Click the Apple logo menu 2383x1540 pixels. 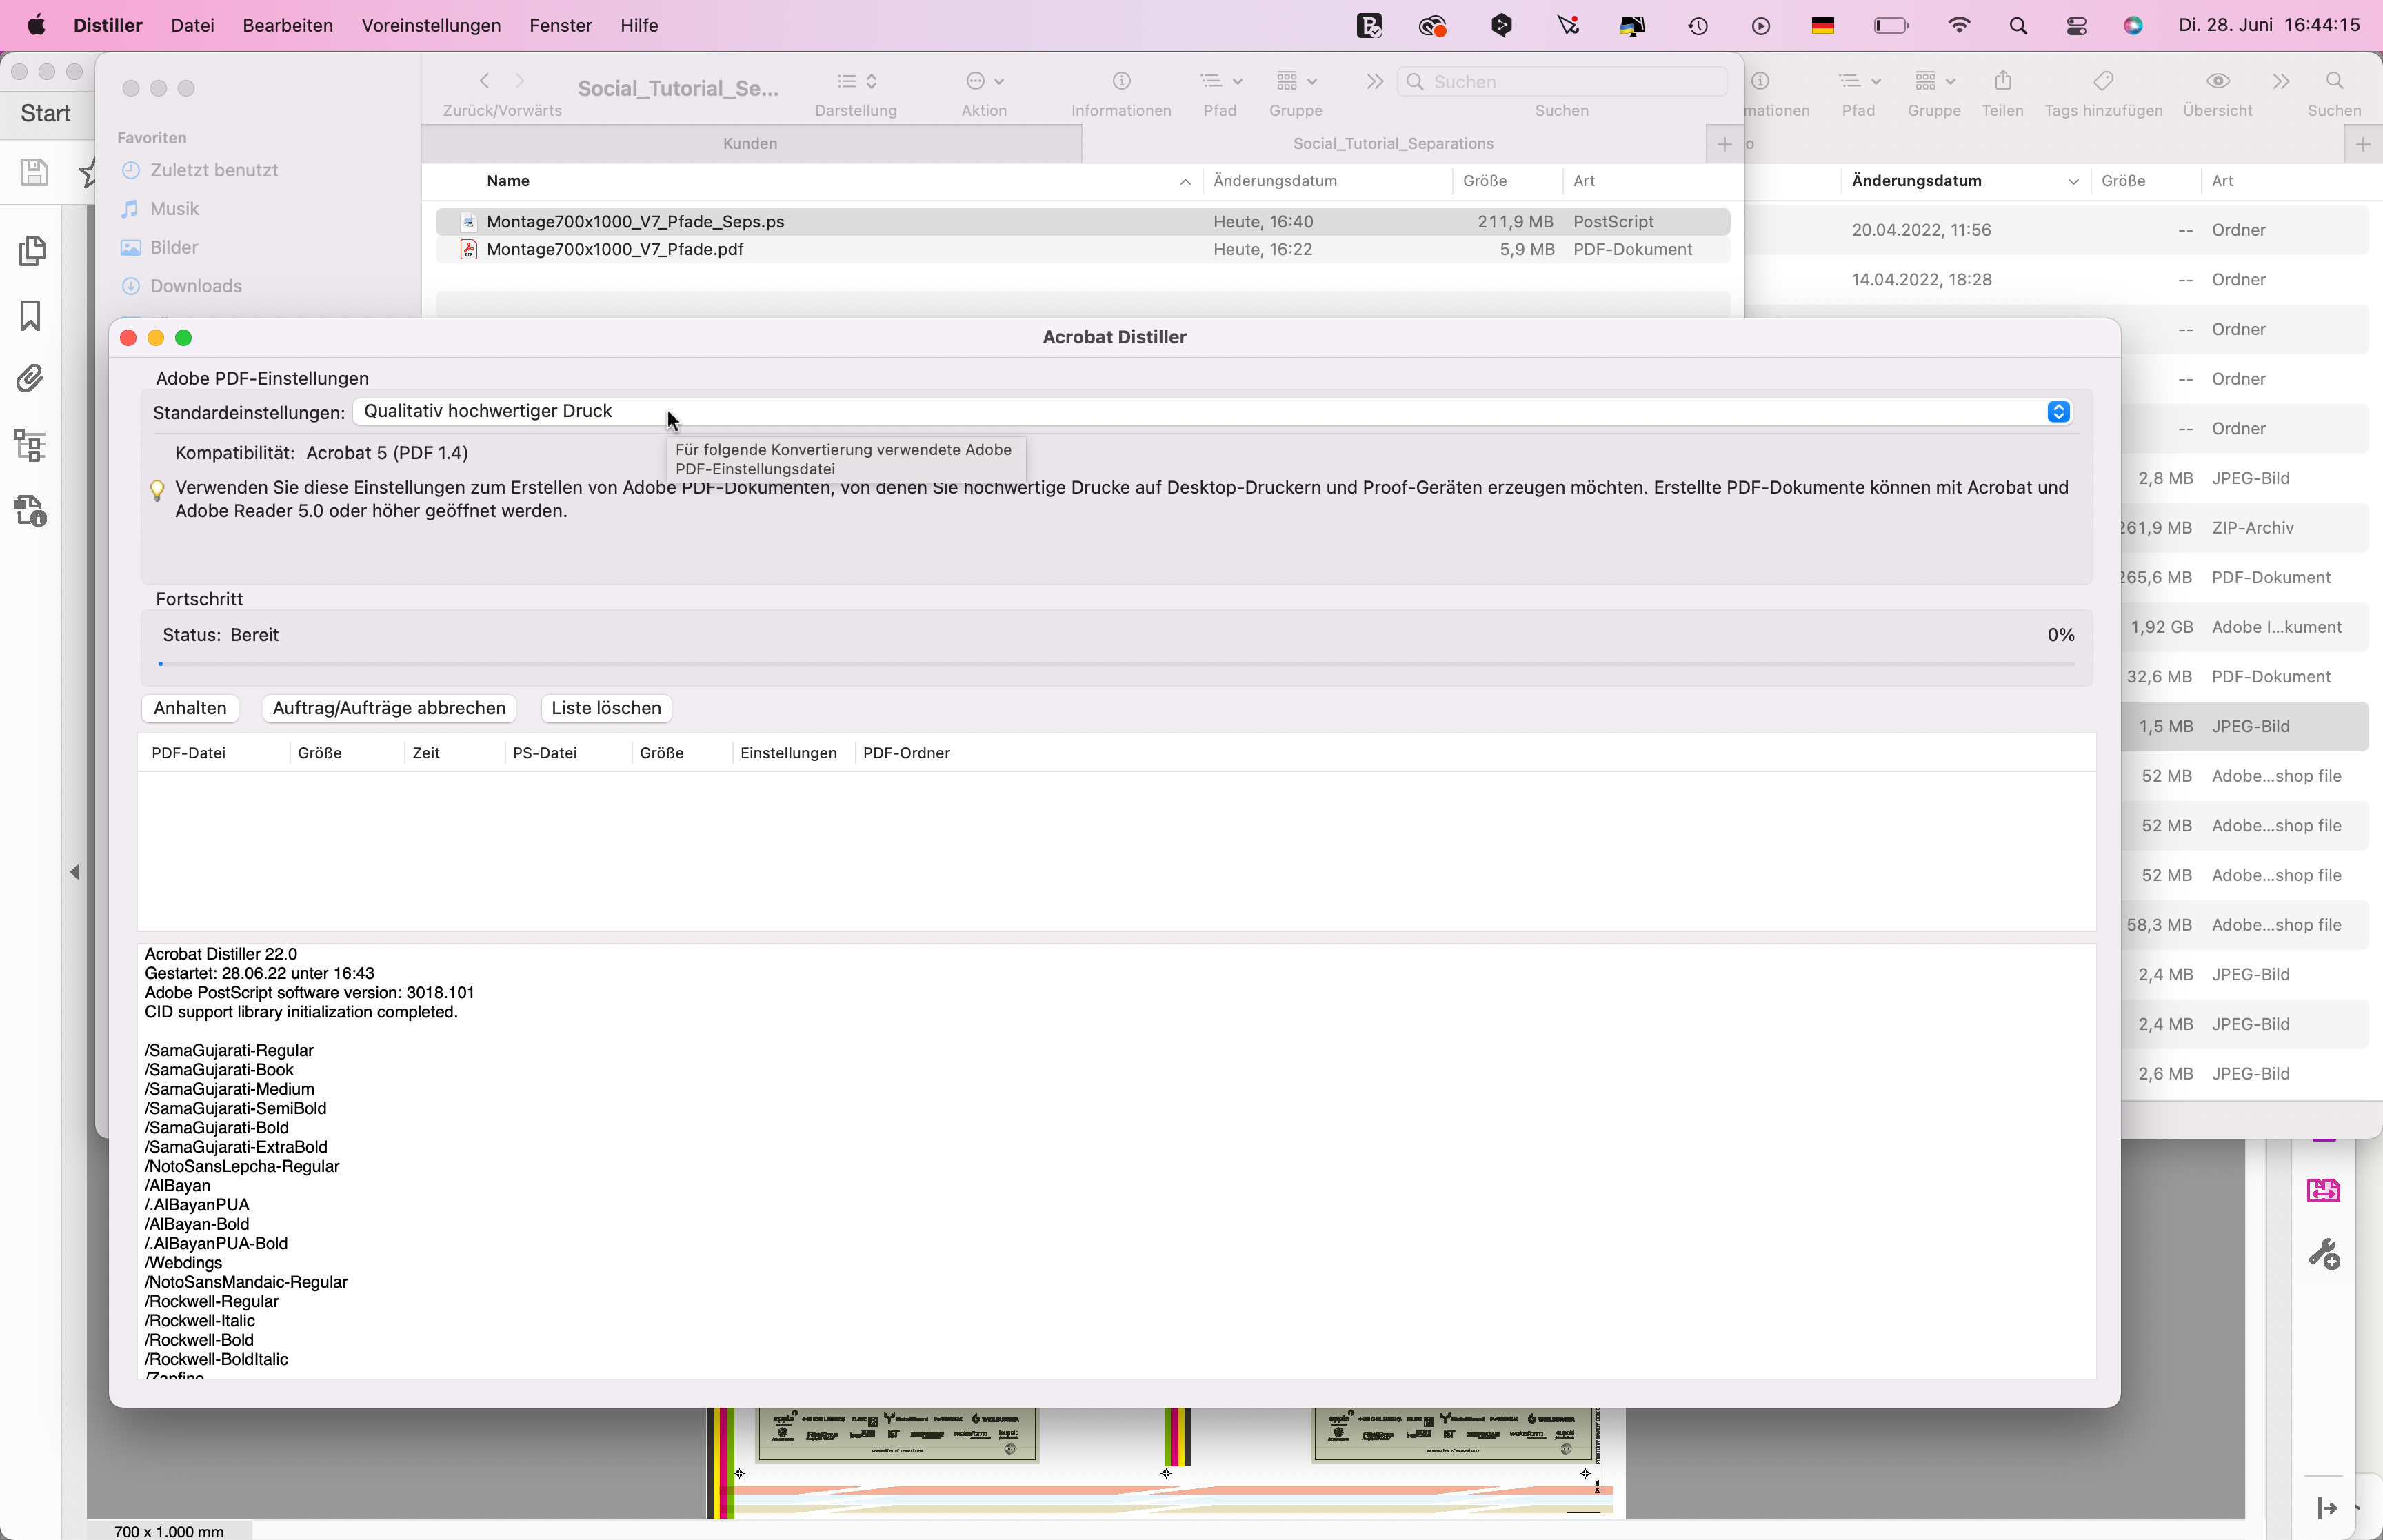(x=36, y=25)
